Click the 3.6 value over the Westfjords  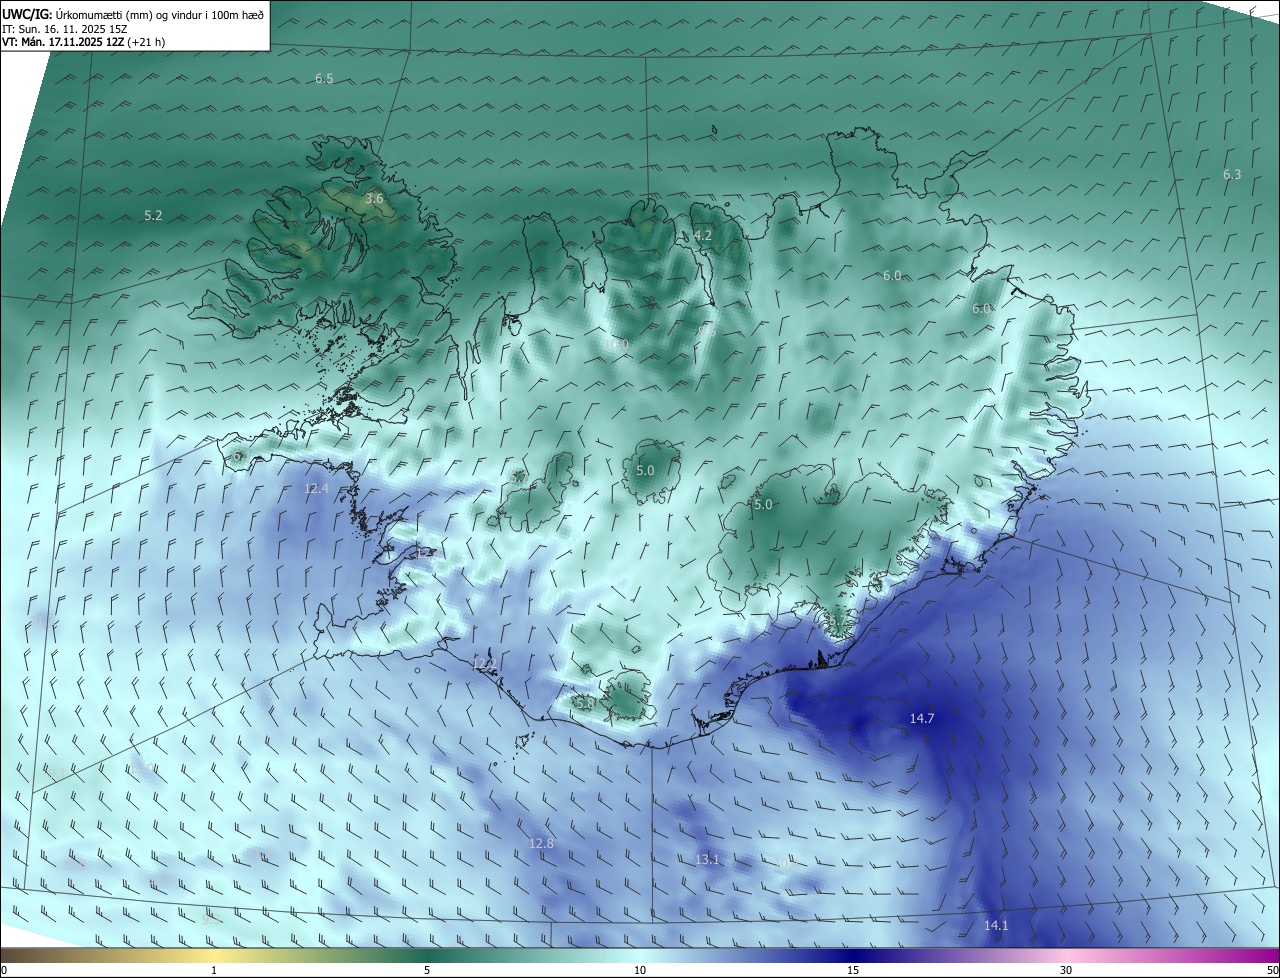(x=374, y=199)
